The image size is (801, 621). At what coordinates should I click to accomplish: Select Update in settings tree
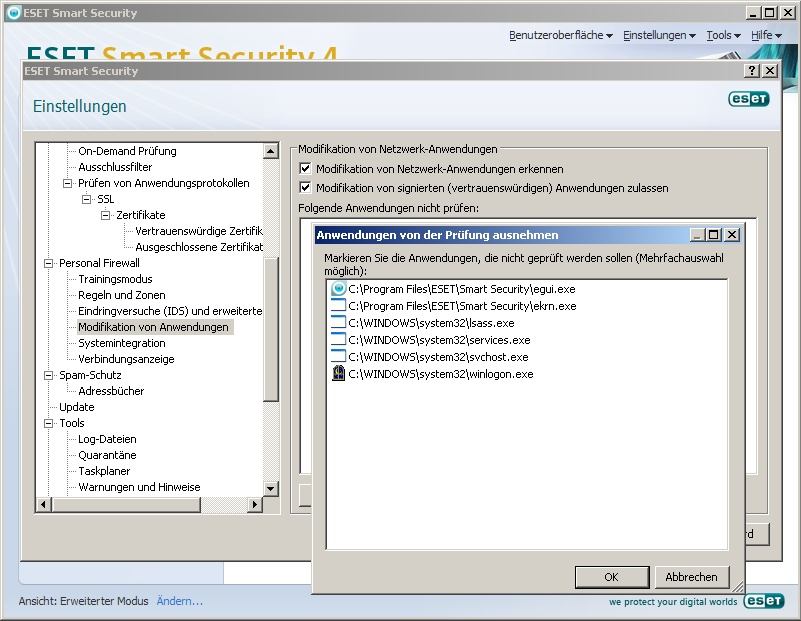tap(77, 407)
